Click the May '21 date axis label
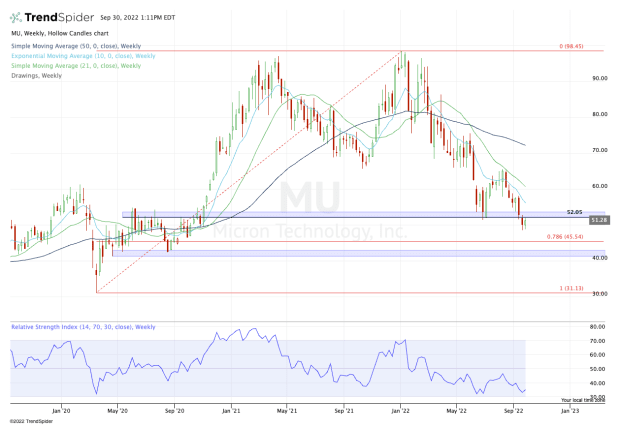620x426 pixels. pos(287,411)
